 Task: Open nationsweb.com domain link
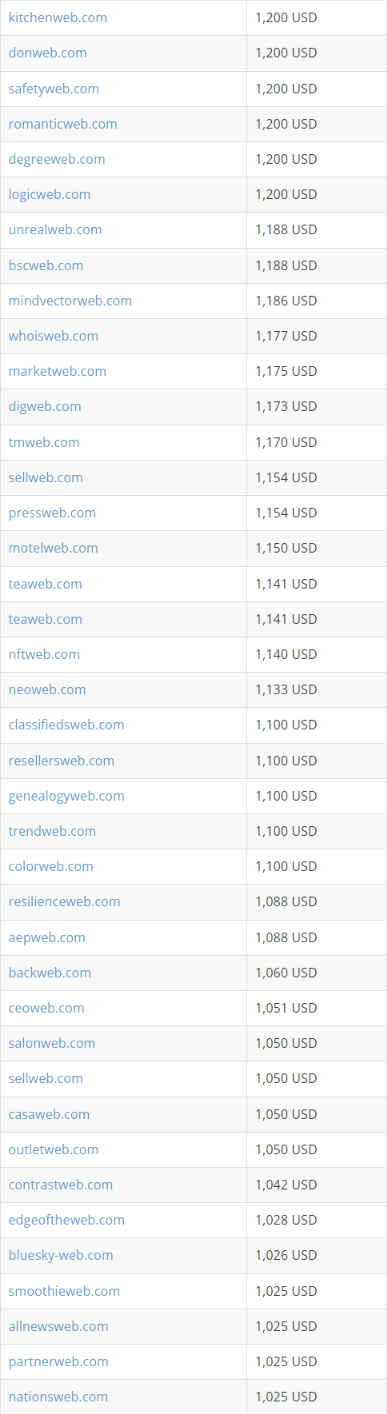tap(58, 1396)
